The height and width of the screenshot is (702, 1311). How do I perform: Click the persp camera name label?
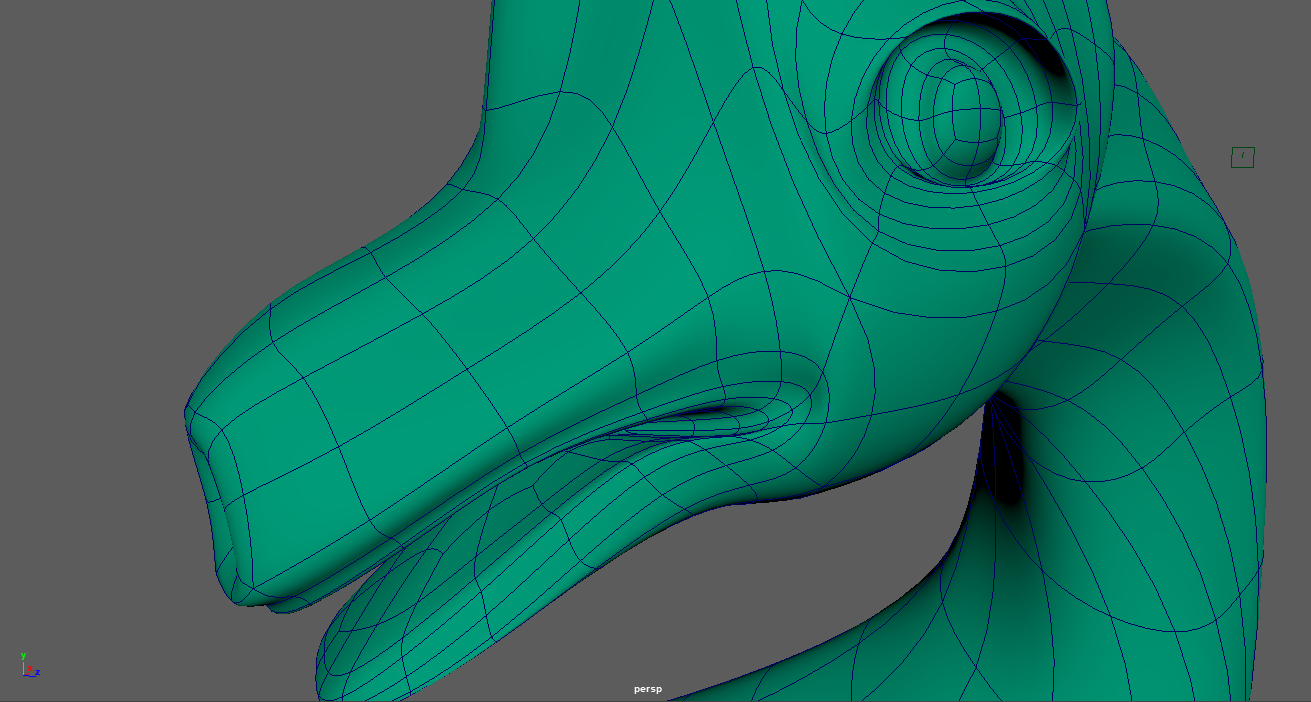pyautogui.click(x=647, y=689)
